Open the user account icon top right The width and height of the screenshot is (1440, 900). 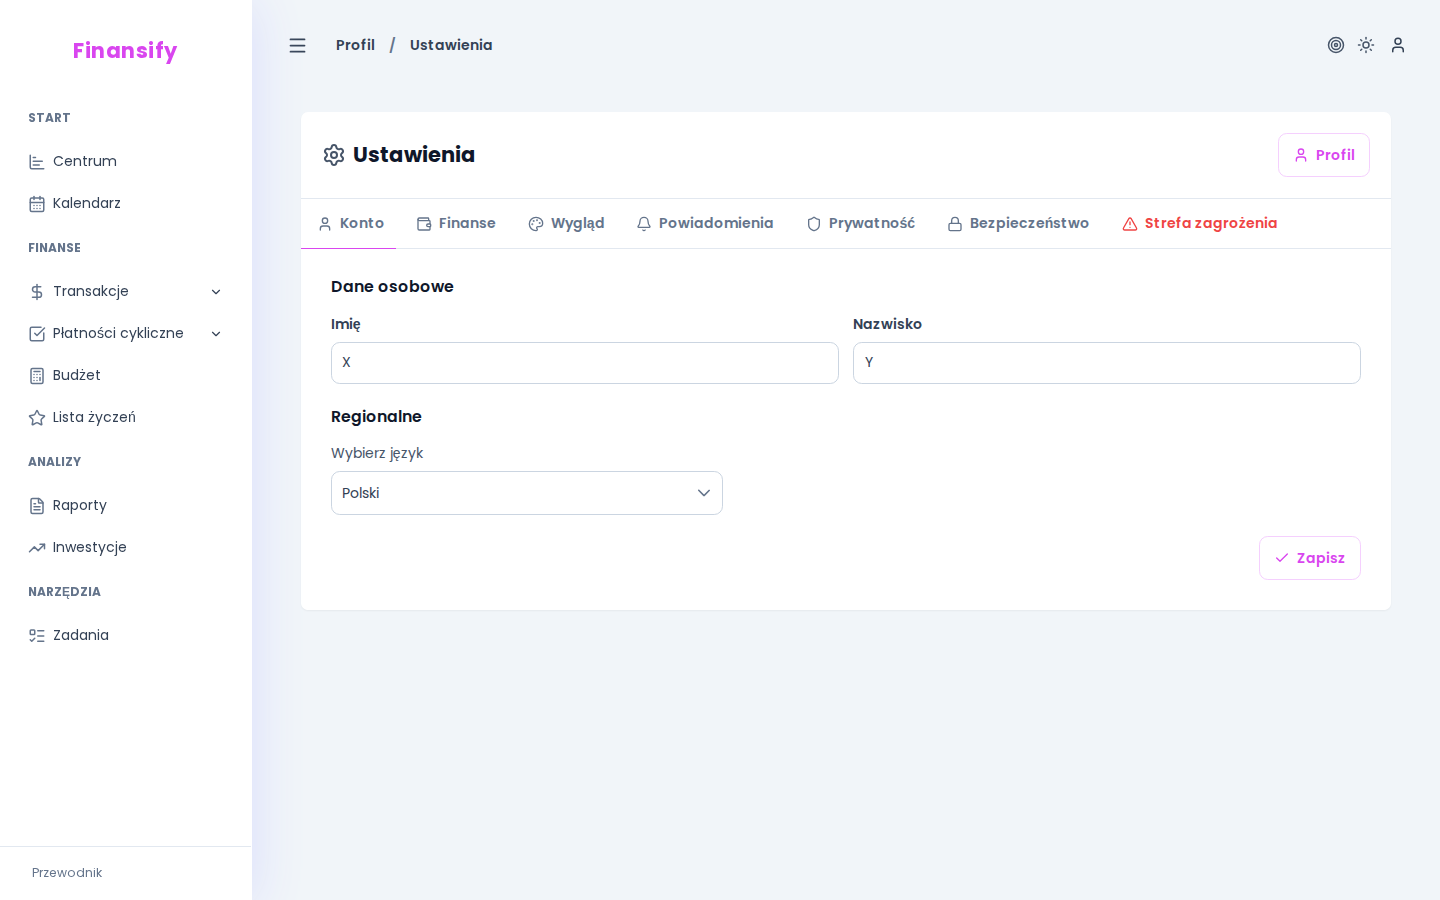pyautogui.click(x=1398, y=45)
